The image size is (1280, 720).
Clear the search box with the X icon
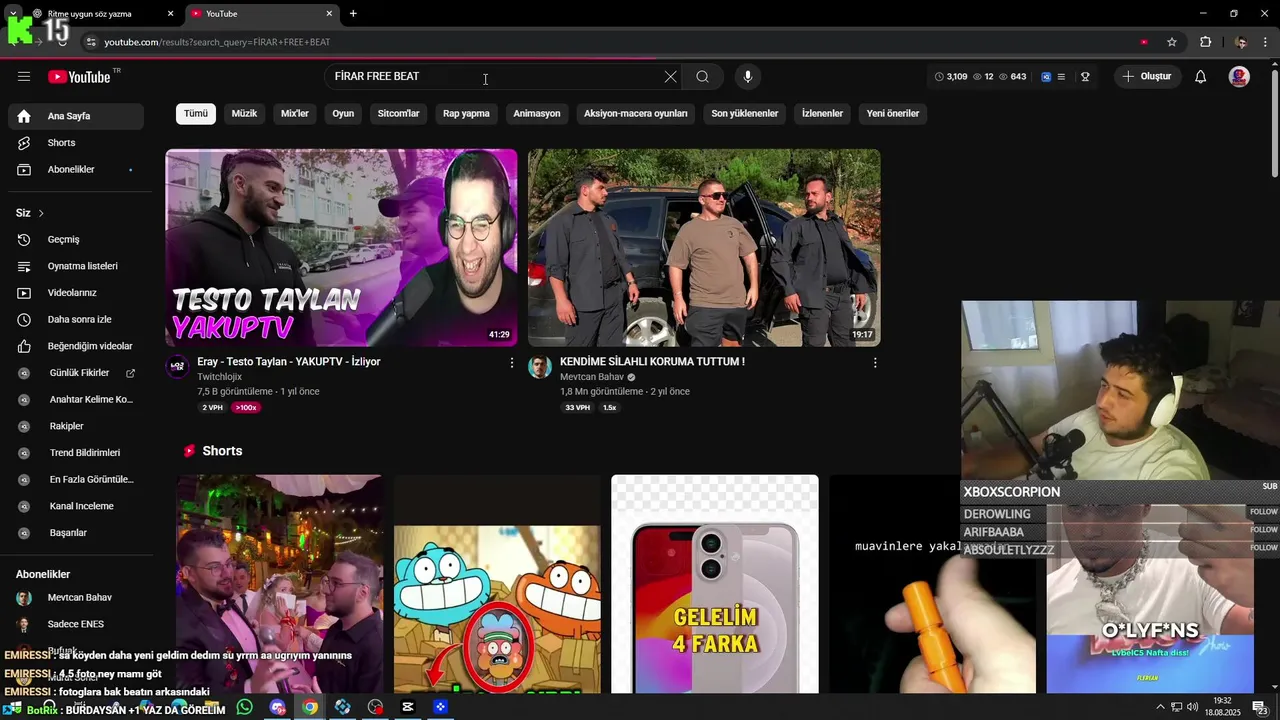pos(670,77)
